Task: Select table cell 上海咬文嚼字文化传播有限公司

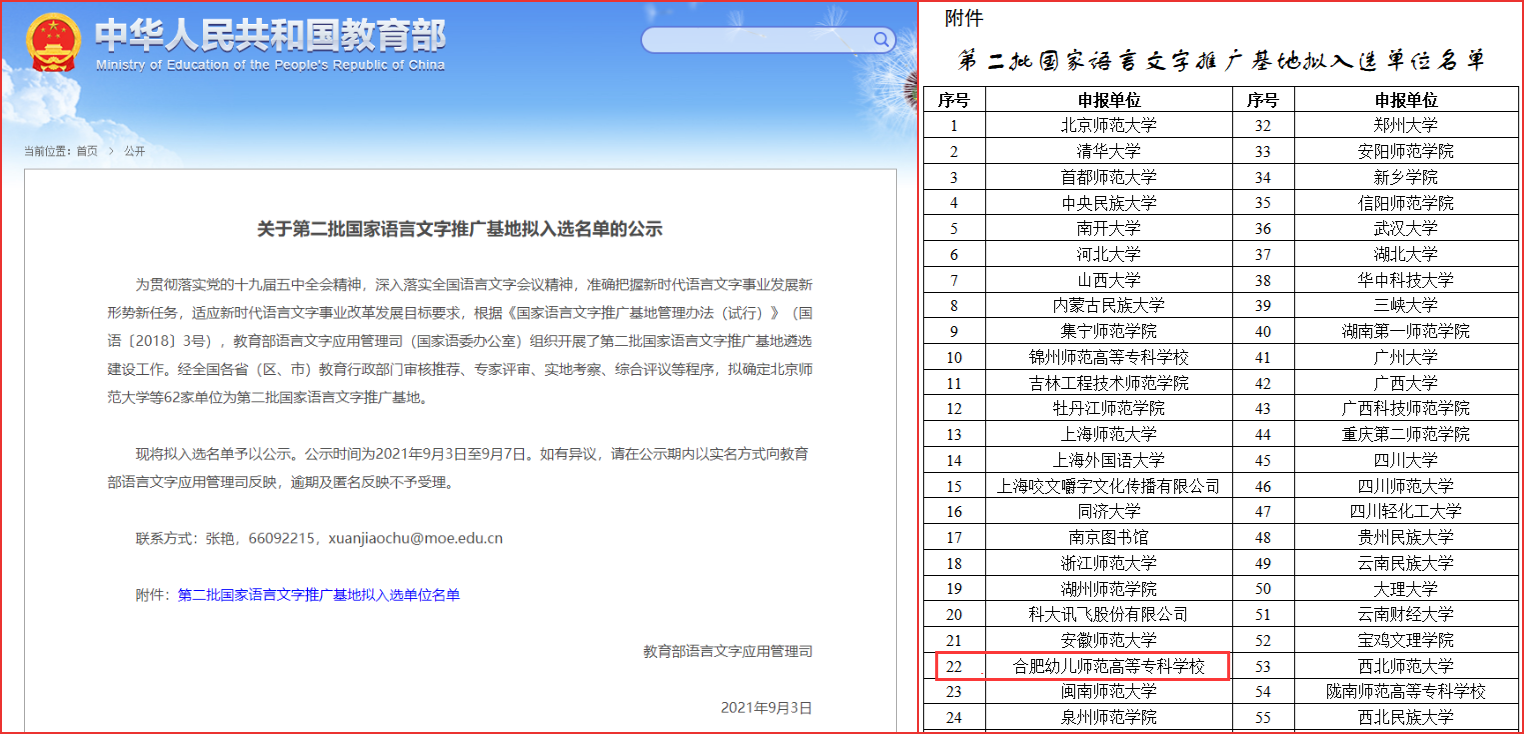Action: [1109, 486]
